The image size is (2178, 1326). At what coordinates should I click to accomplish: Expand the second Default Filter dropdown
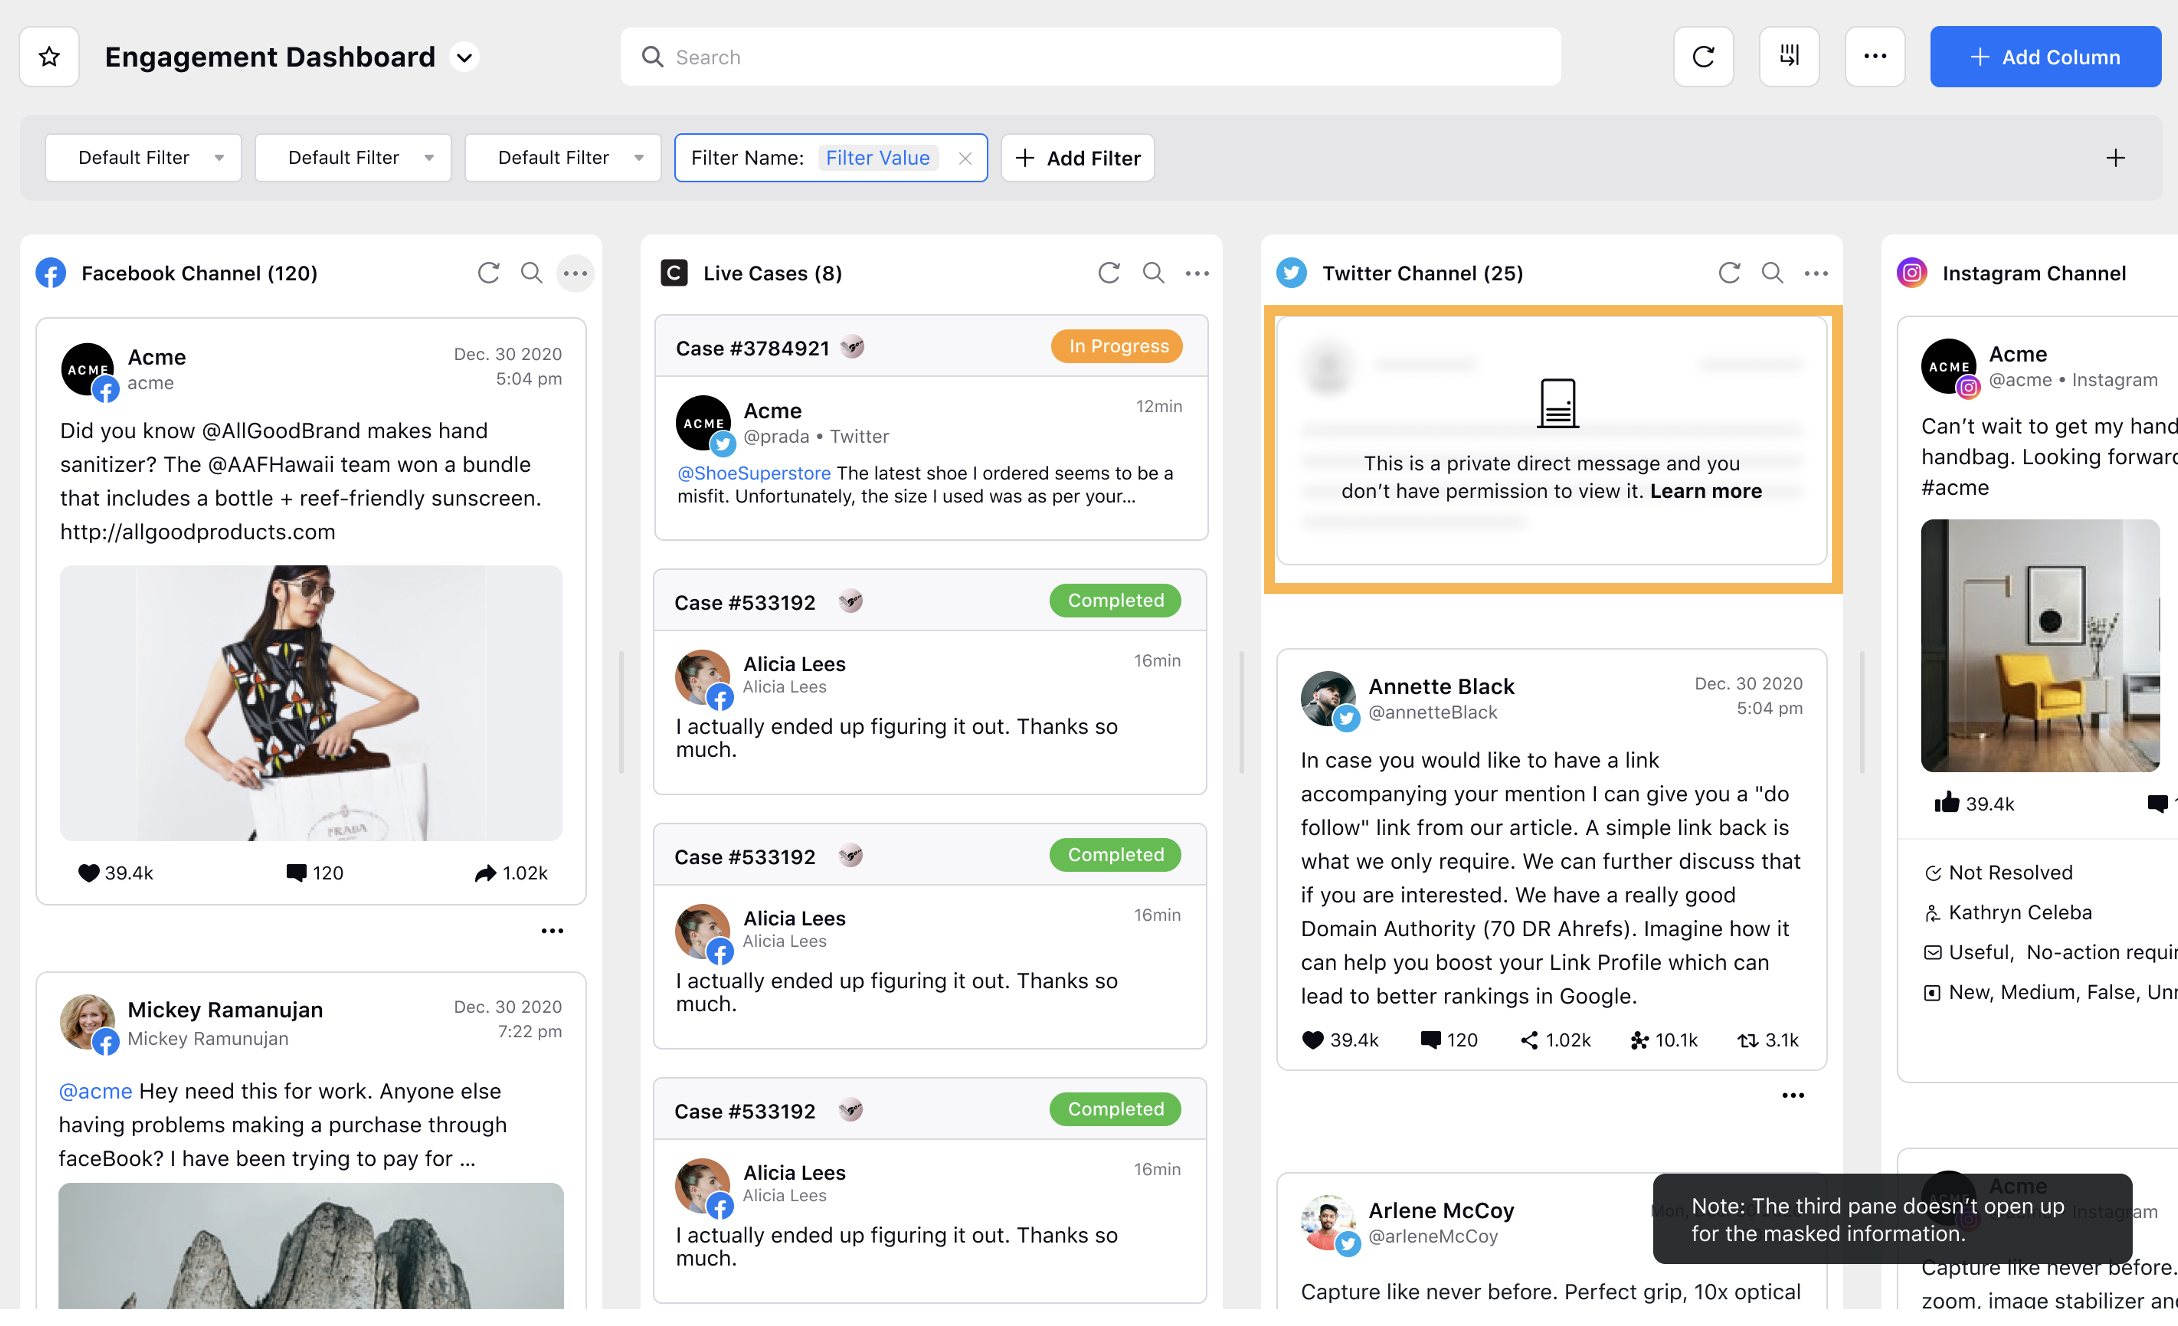353,158
